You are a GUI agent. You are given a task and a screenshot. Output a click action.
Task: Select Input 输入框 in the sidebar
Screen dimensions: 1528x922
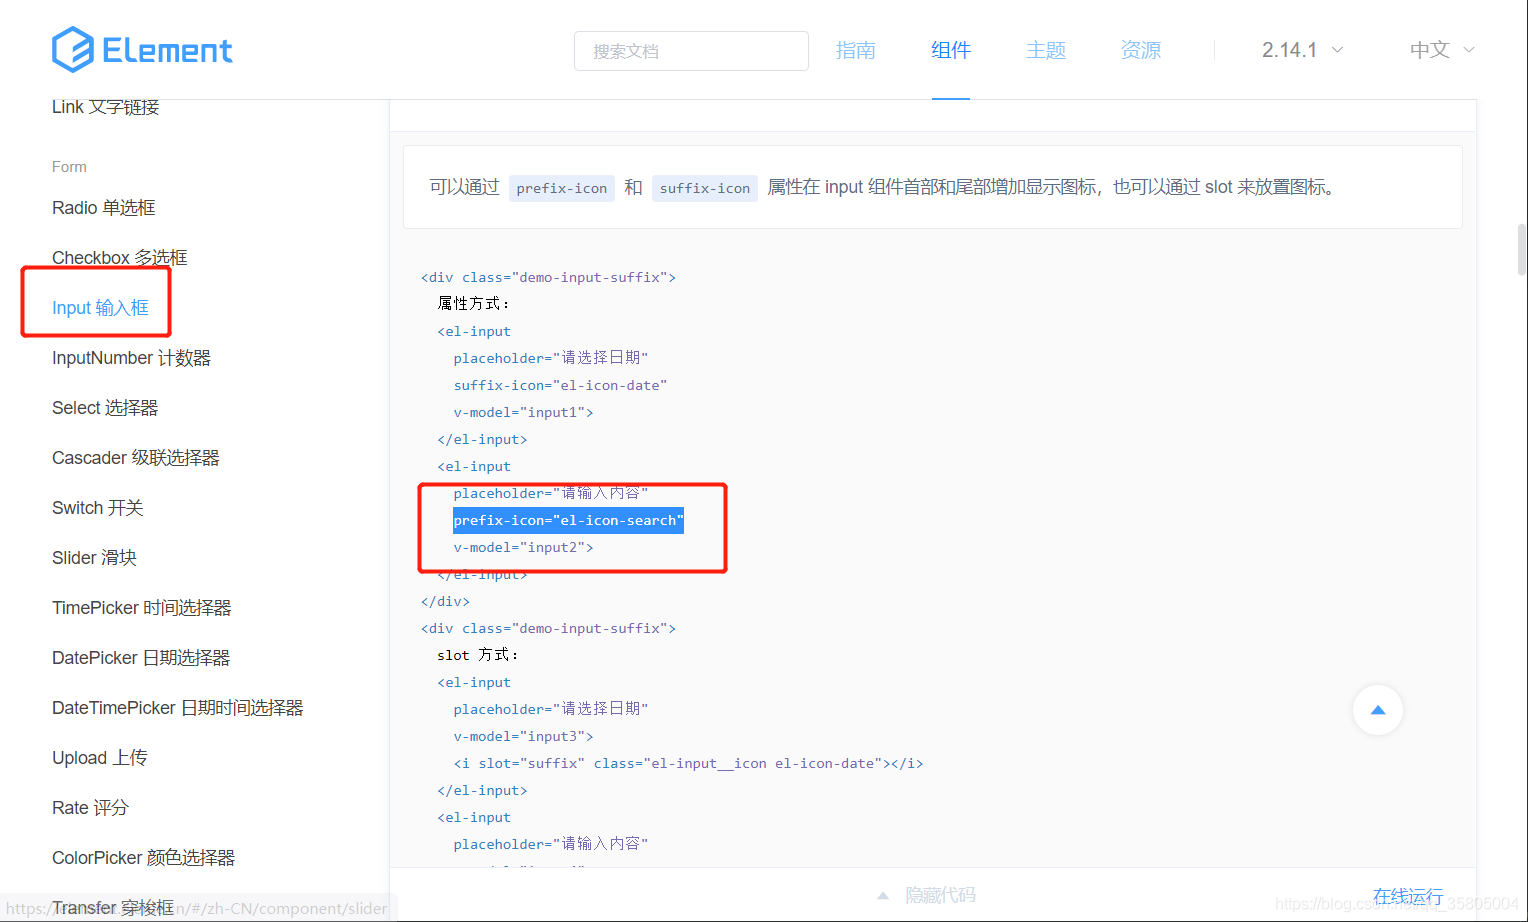(x=100, y=308)
